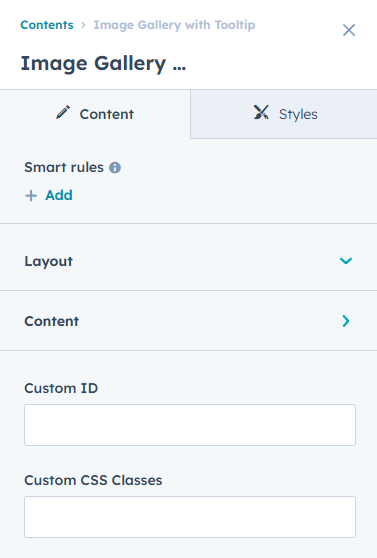This screenshot has width=377, height=558.
Task: Go back to Contents via the breadcrumb
Action: click(47, 25)
